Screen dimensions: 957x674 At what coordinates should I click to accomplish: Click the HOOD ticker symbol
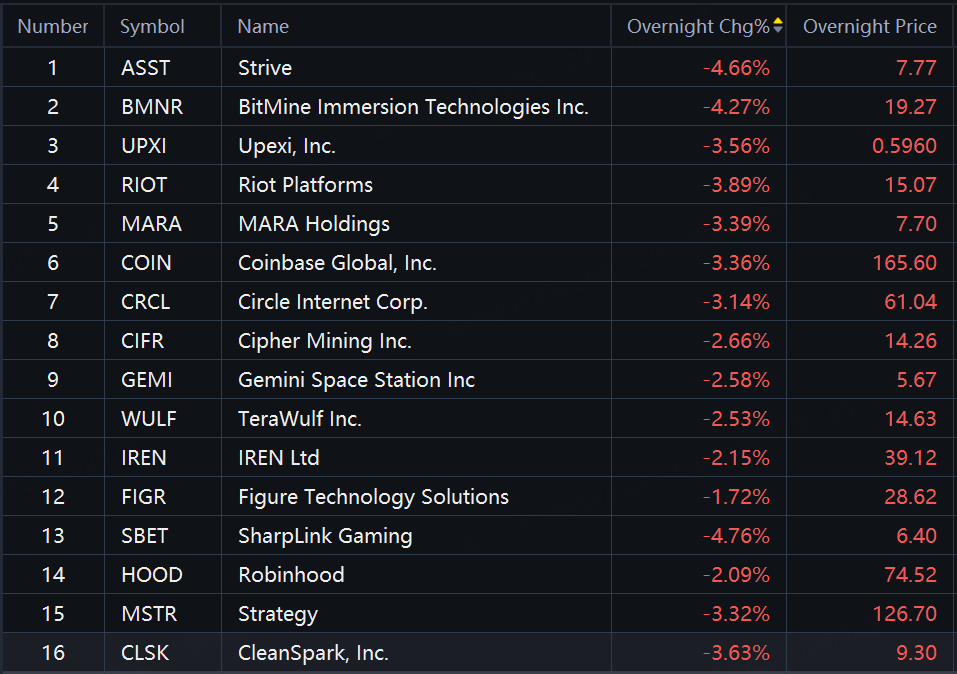point(151,575)
